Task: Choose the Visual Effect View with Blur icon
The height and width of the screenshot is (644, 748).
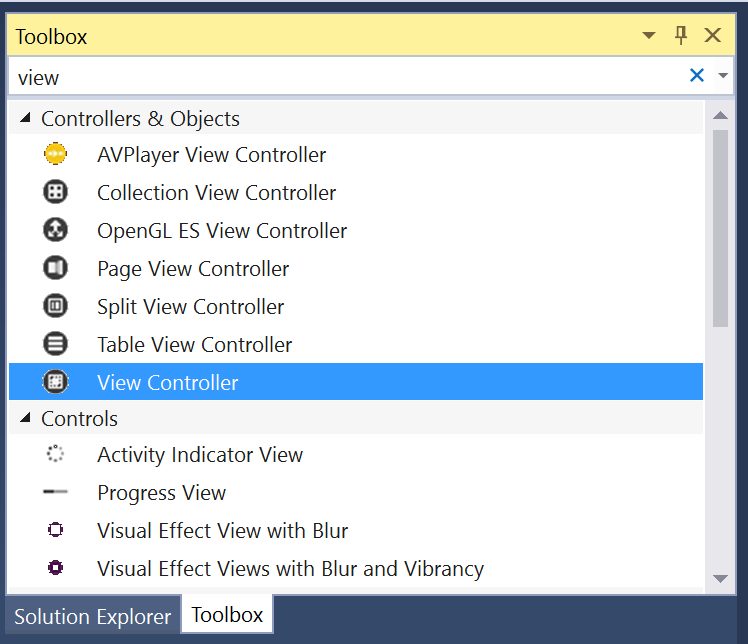Action: point(55,530)
